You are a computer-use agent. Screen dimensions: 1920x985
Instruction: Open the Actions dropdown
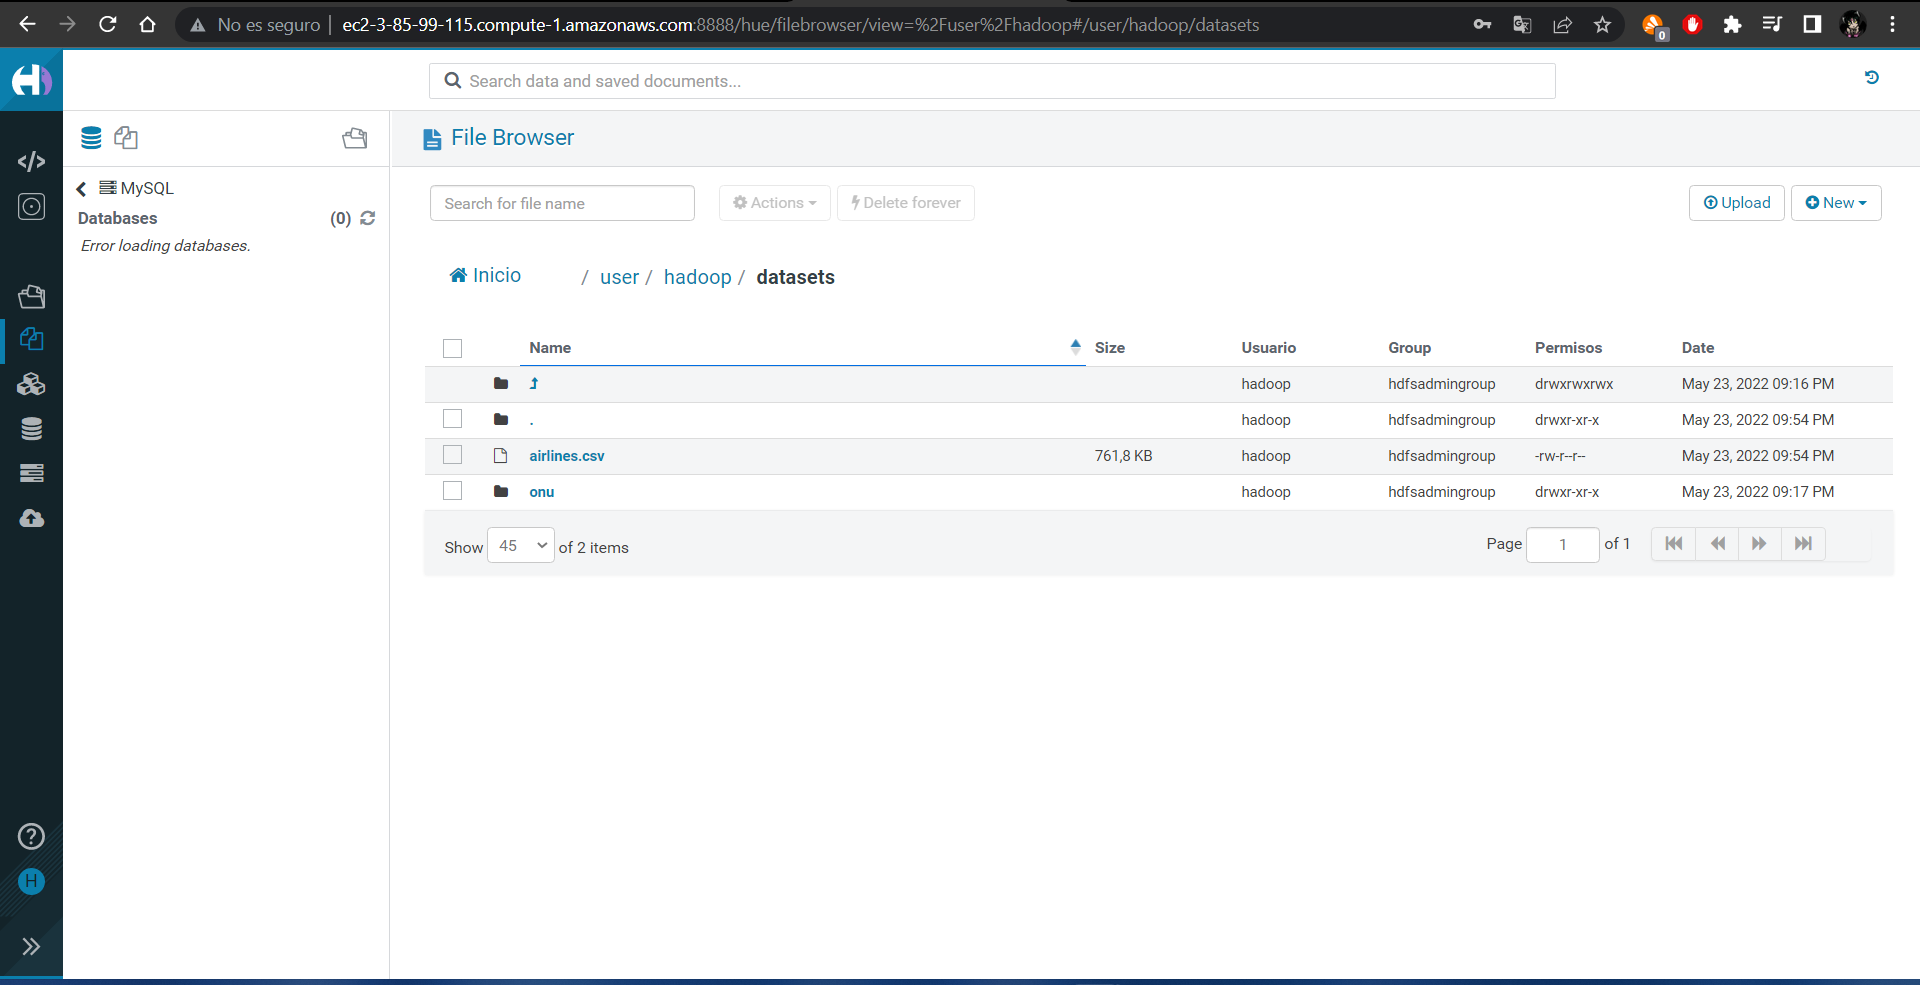773,203
